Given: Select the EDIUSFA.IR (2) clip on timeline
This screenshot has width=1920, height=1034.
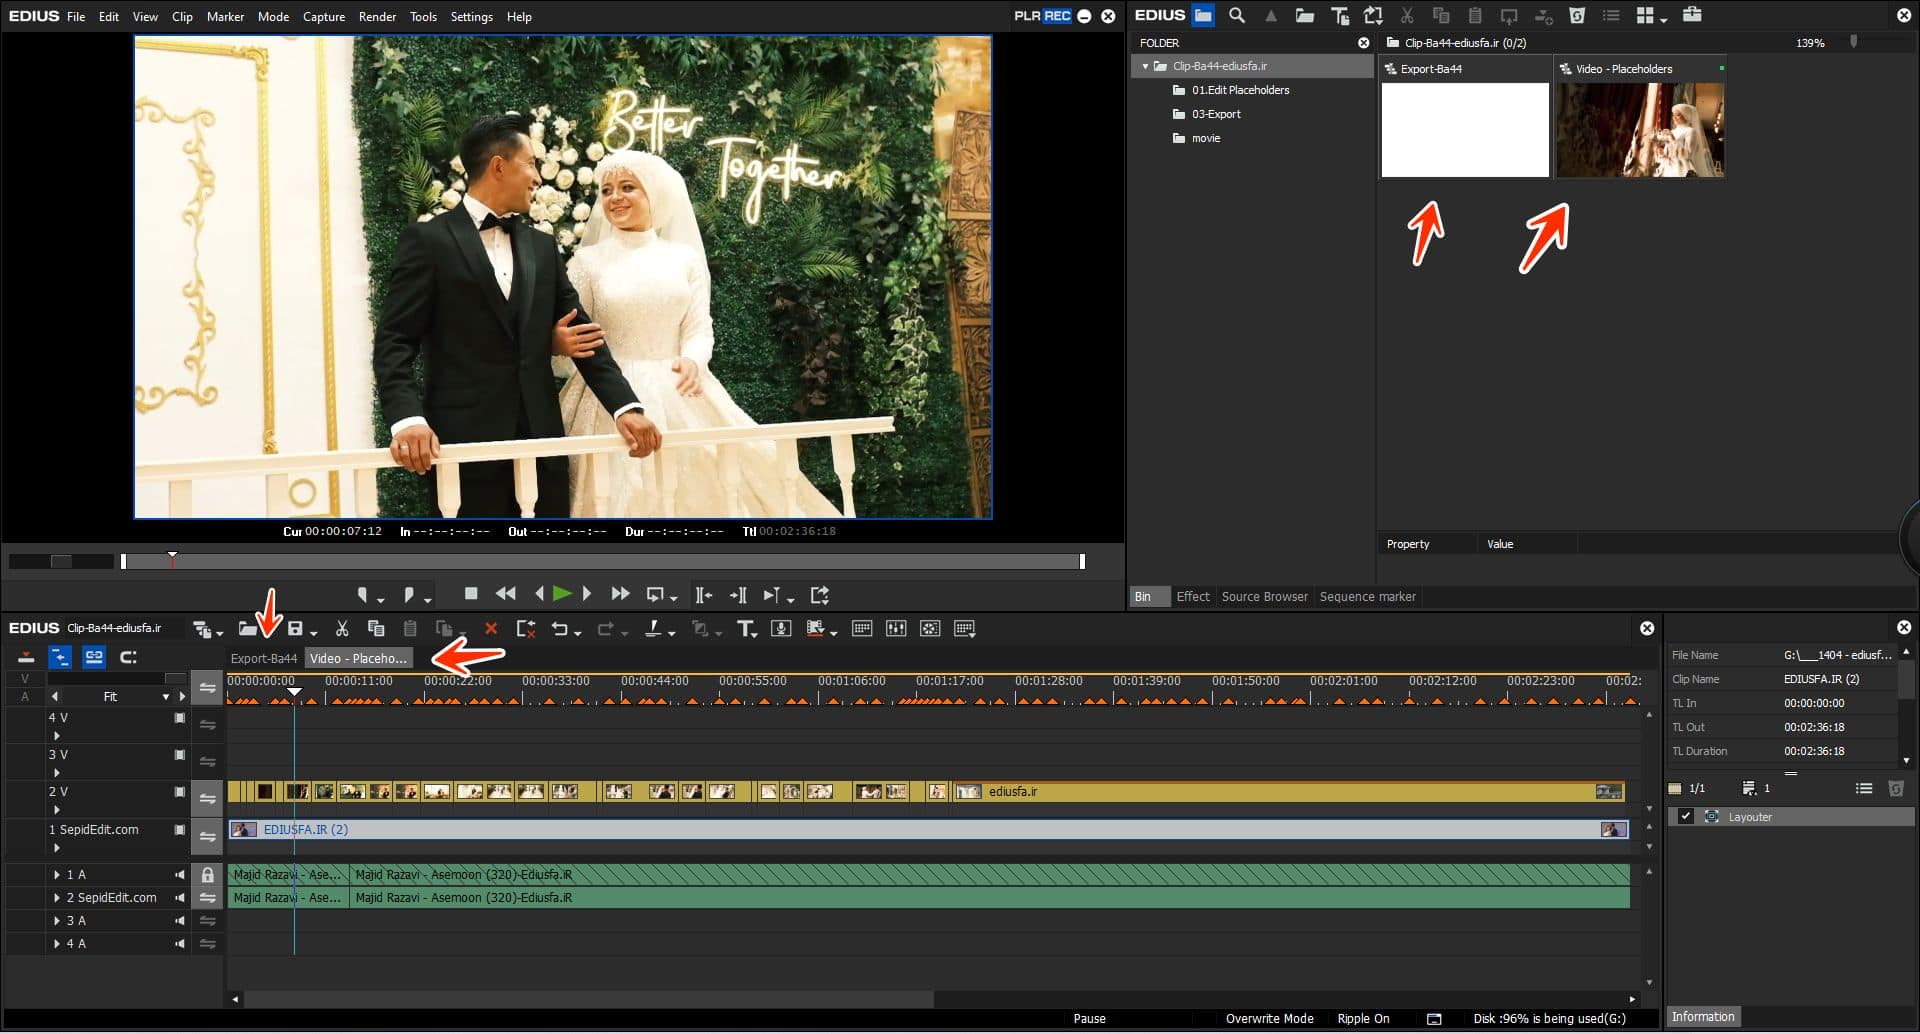Looking at the screenshot, I should pos(928,830).
